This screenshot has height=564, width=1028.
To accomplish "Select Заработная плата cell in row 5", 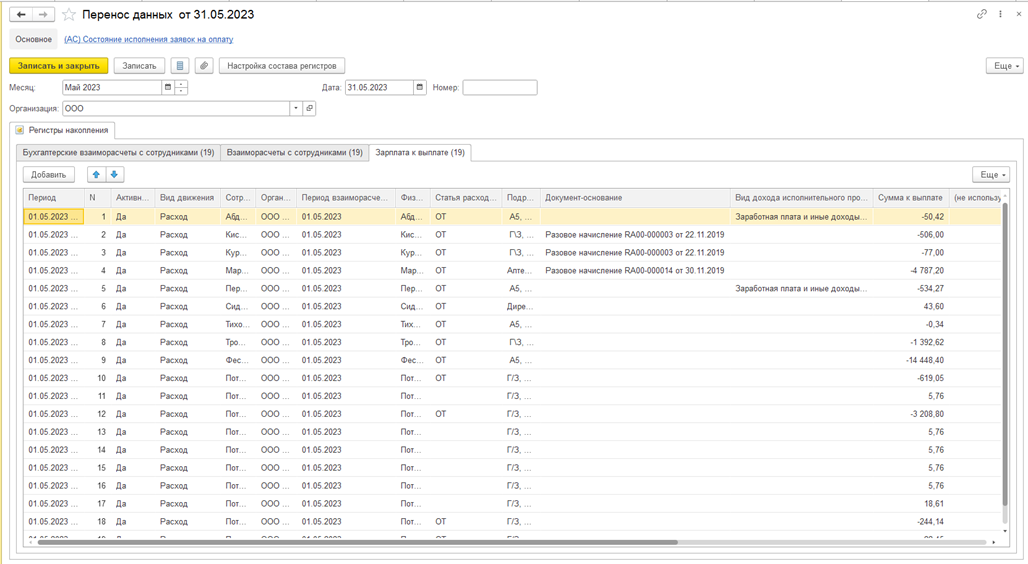I will 801,289.
